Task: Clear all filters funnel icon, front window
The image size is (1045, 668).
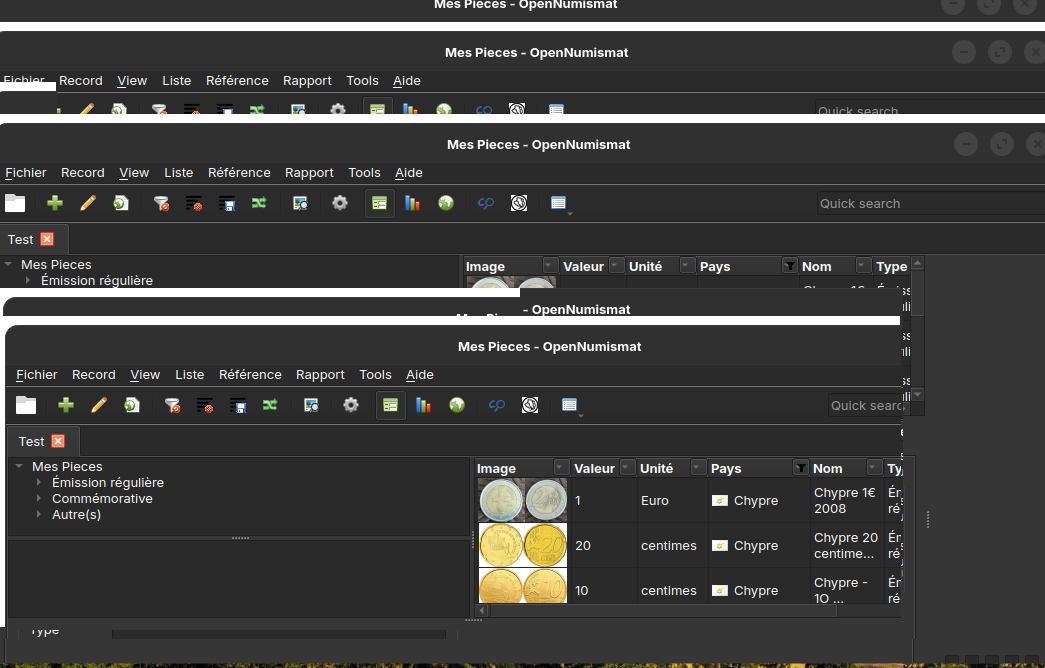Action: (172, 405)
